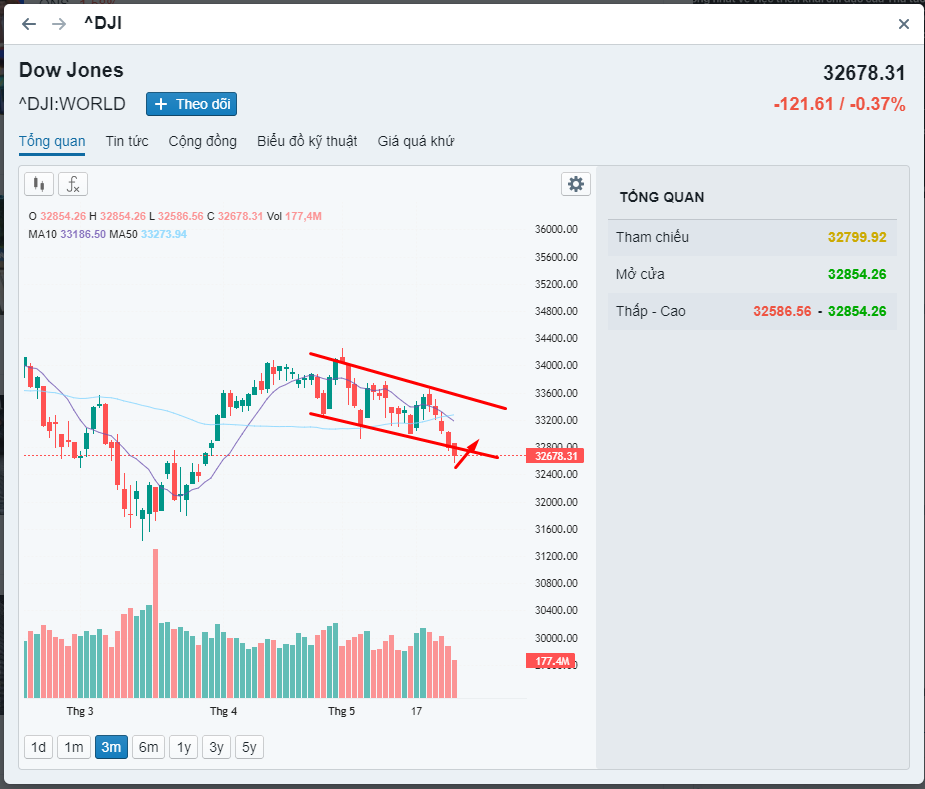The width and height of the screenshot is (925, 789).
Task: Click the Thấp value 32586.56
Action: tap(782, 312)
